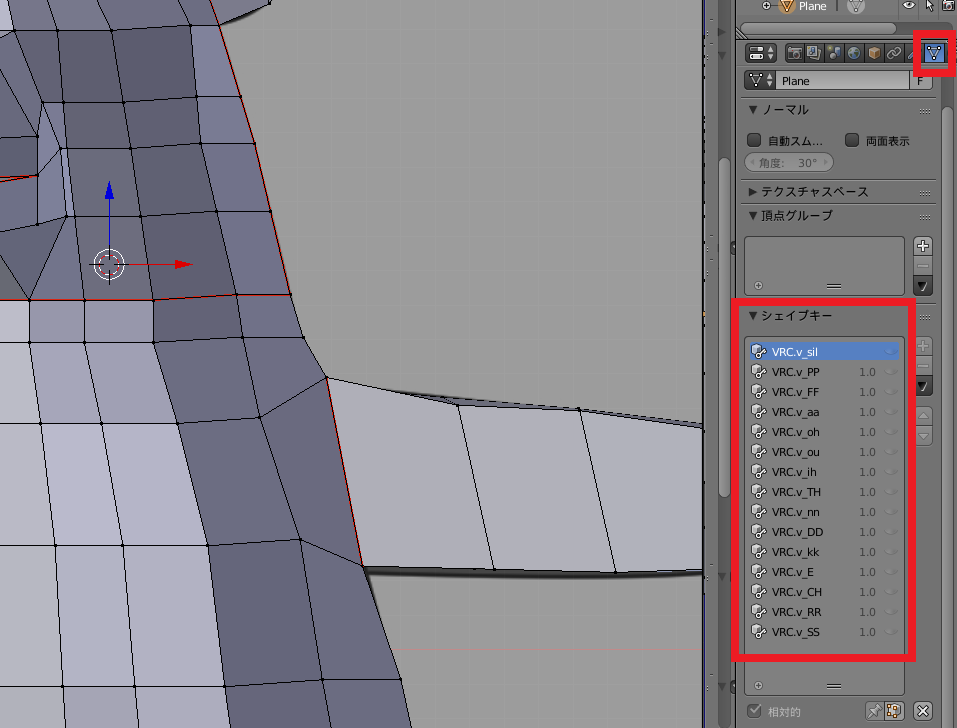Open the Render Layers properties tab
Viewport: 957px width, 728px height.
814,53
